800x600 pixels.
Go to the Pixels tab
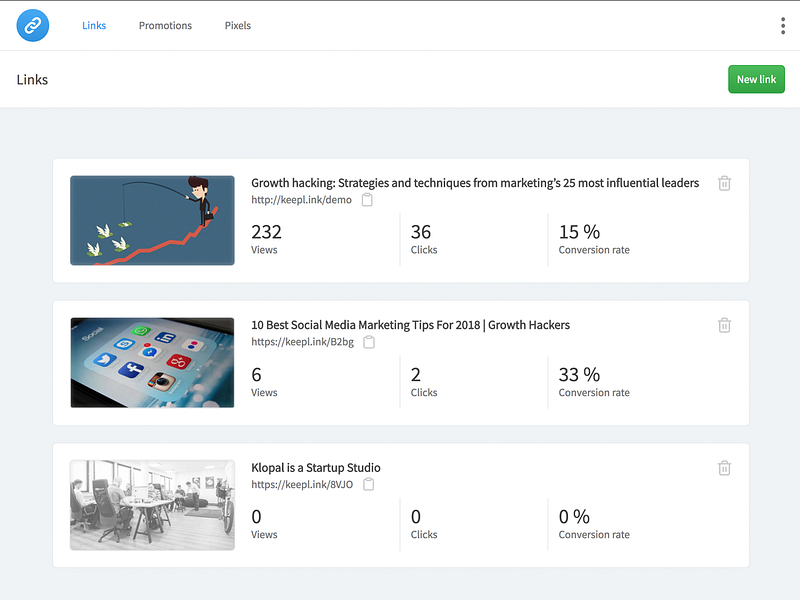(238, 26)
